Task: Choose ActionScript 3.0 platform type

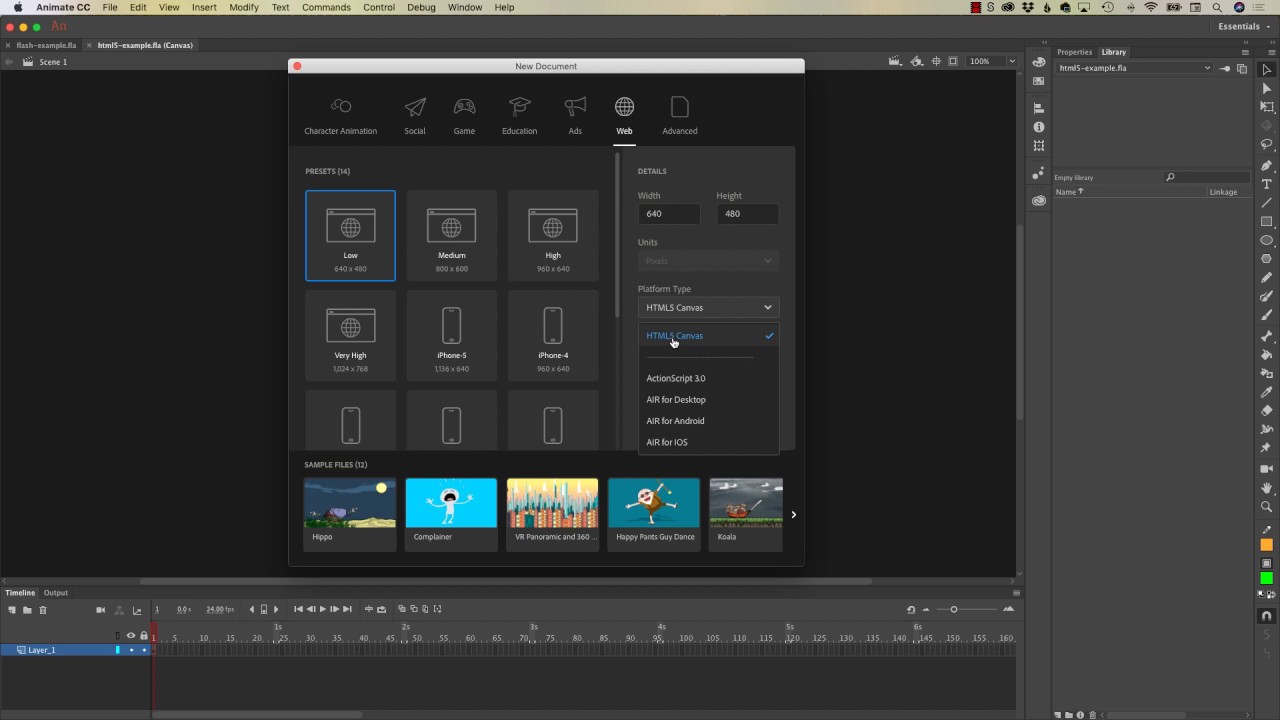Action: click(x=676, y=378)
